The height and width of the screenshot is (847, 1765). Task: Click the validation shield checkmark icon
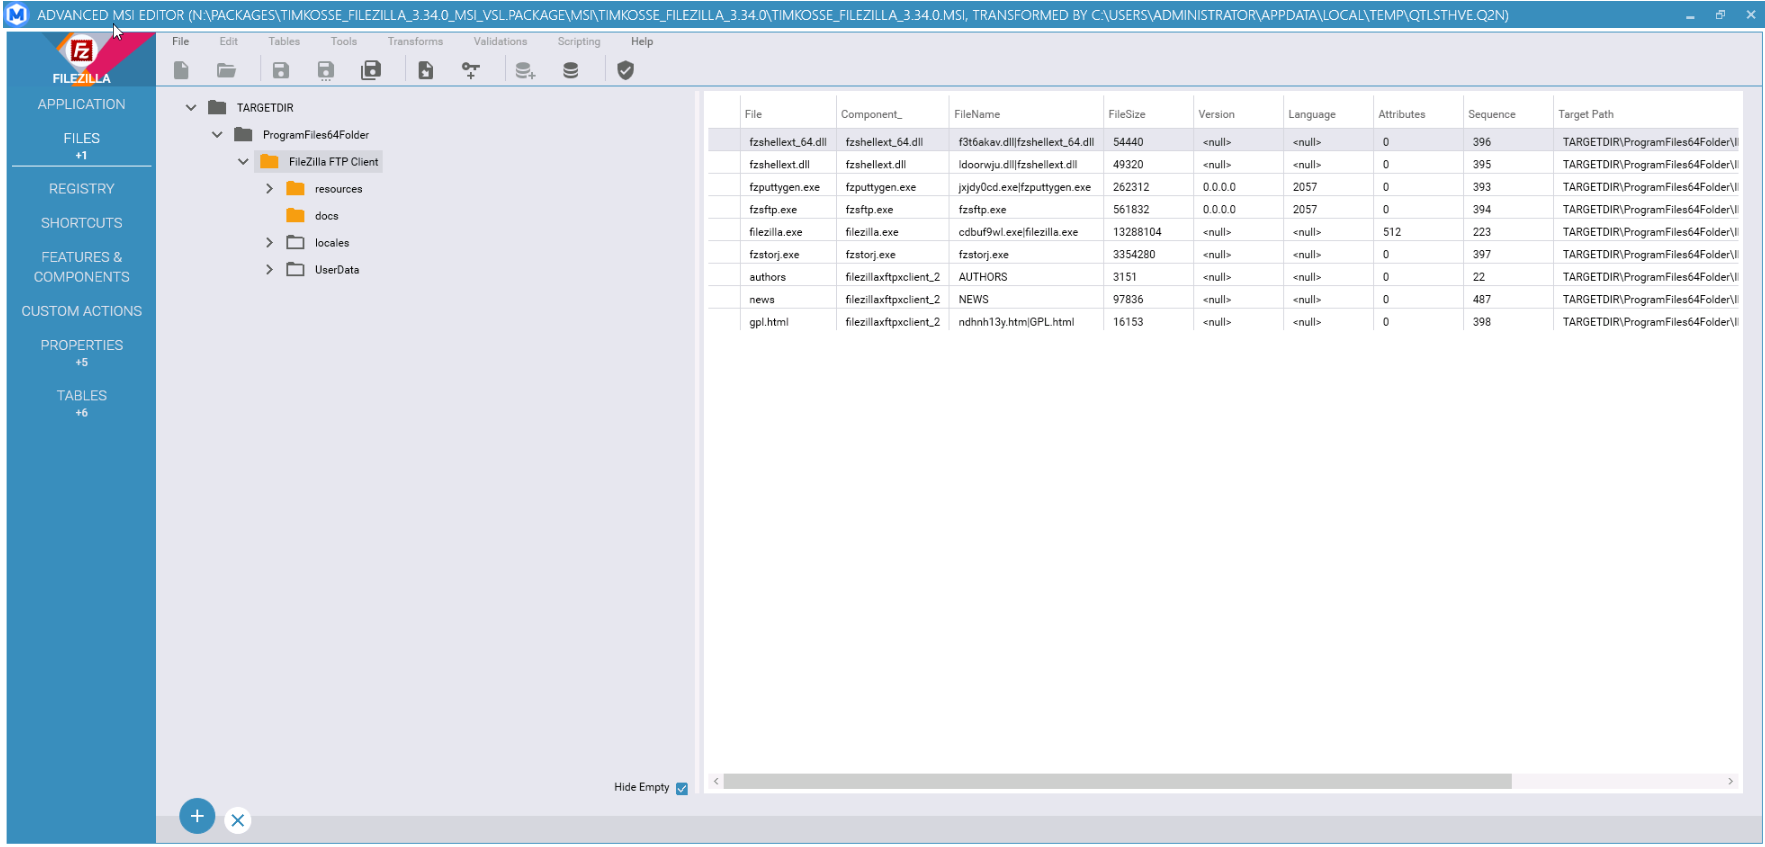point(626,70)
